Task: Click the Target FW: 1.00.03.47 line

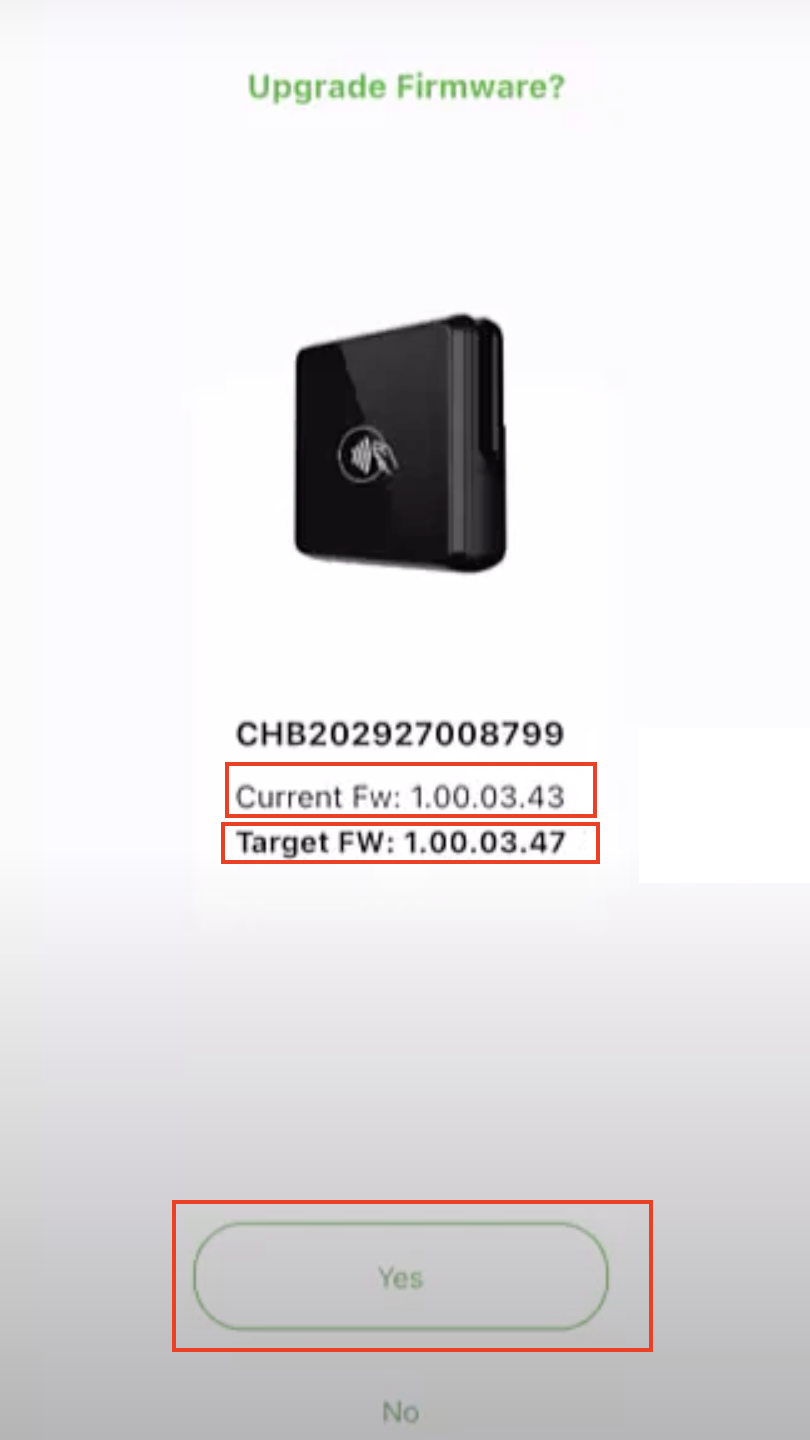Action: point(401,843)
